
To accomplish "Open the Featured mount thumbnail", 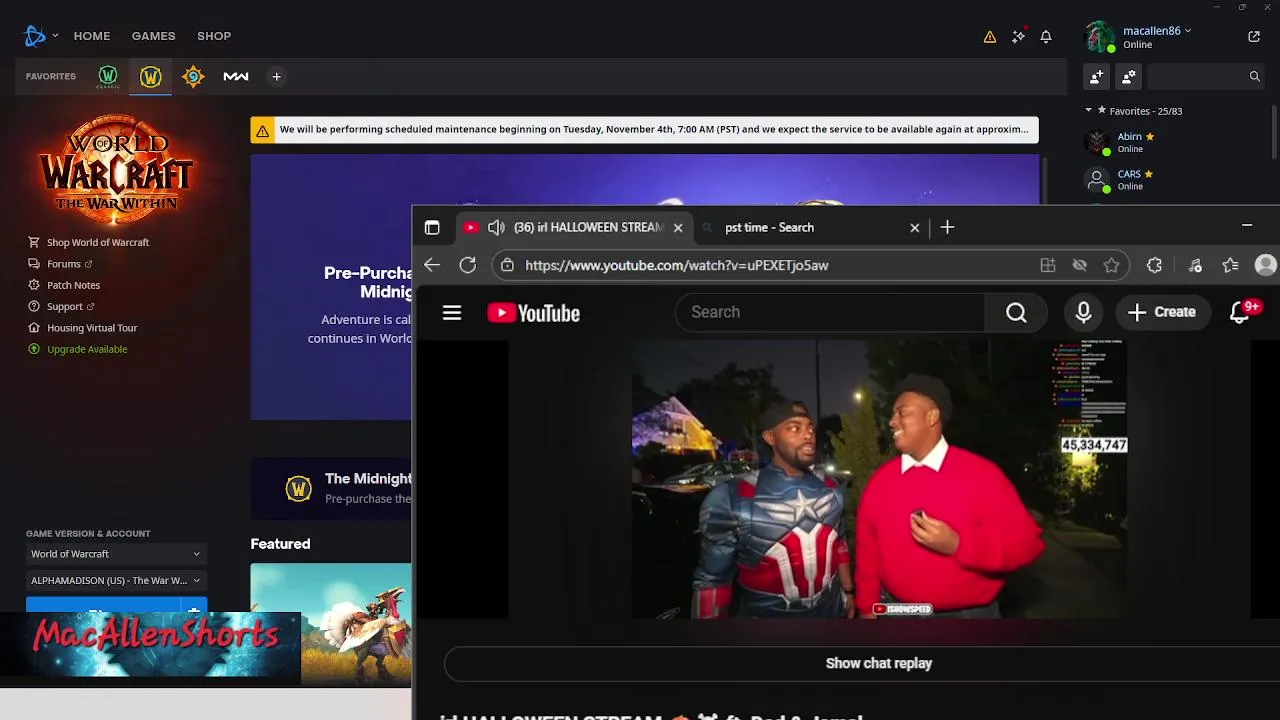I will point(331,622).
